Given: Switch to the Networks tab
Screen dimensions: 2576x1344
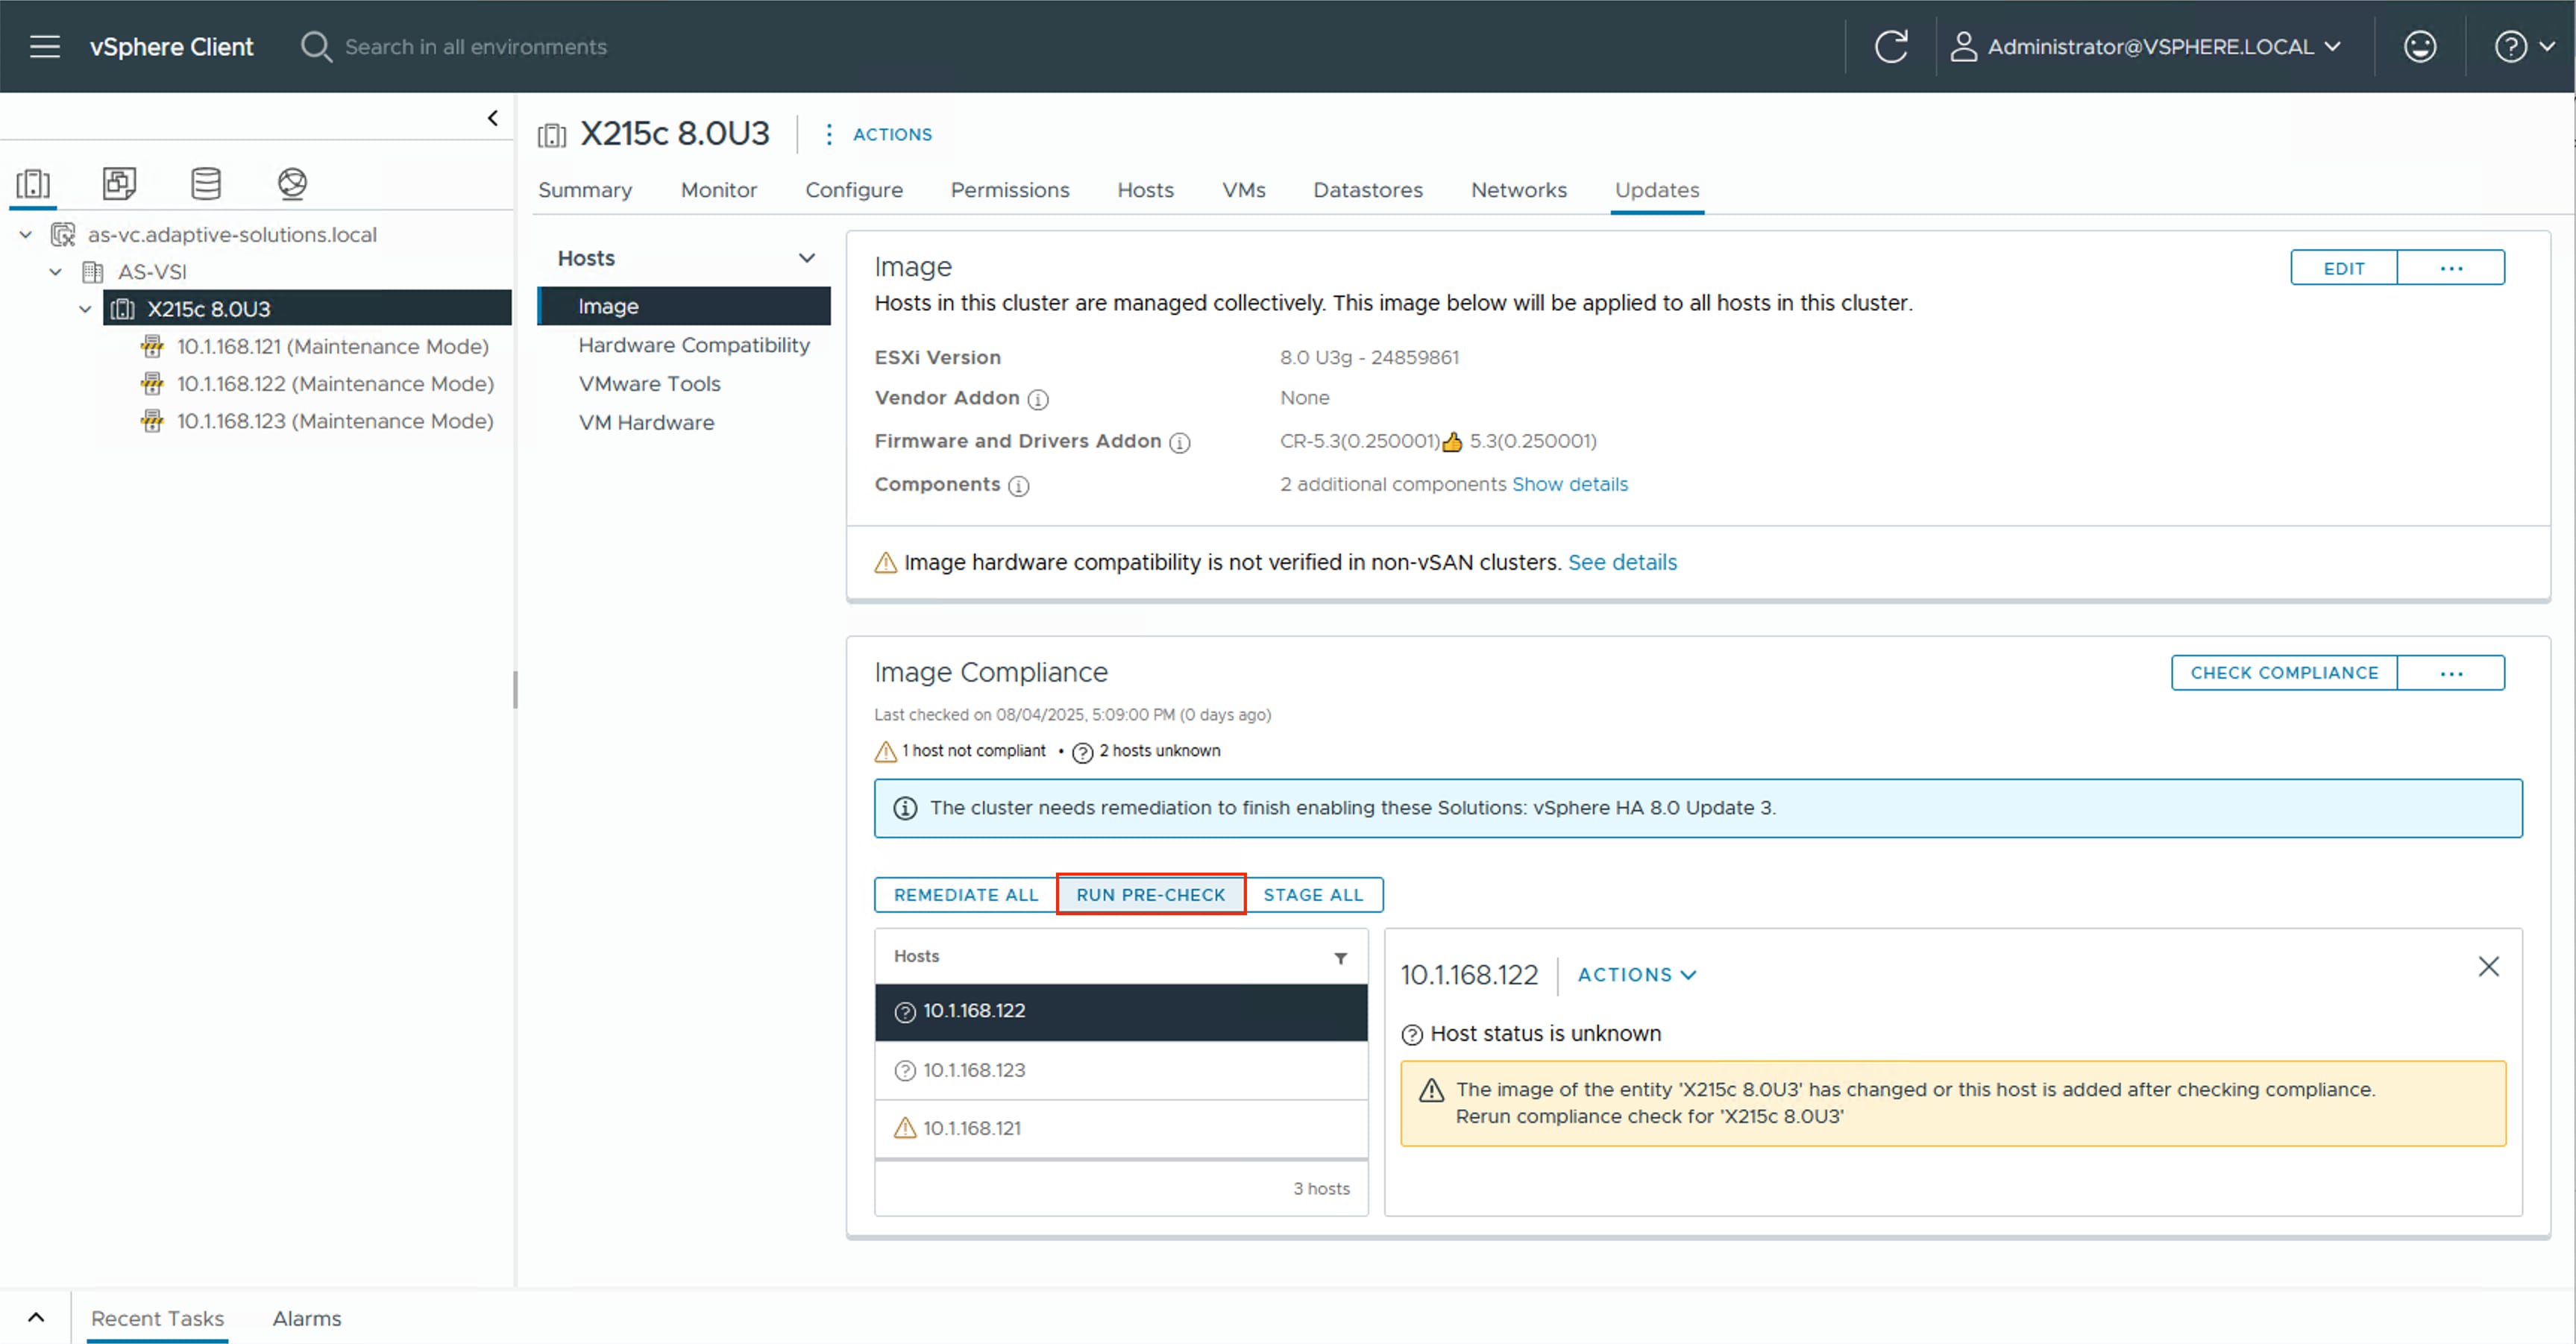Looking at the screenshot, I should (x=1518, y=190).
